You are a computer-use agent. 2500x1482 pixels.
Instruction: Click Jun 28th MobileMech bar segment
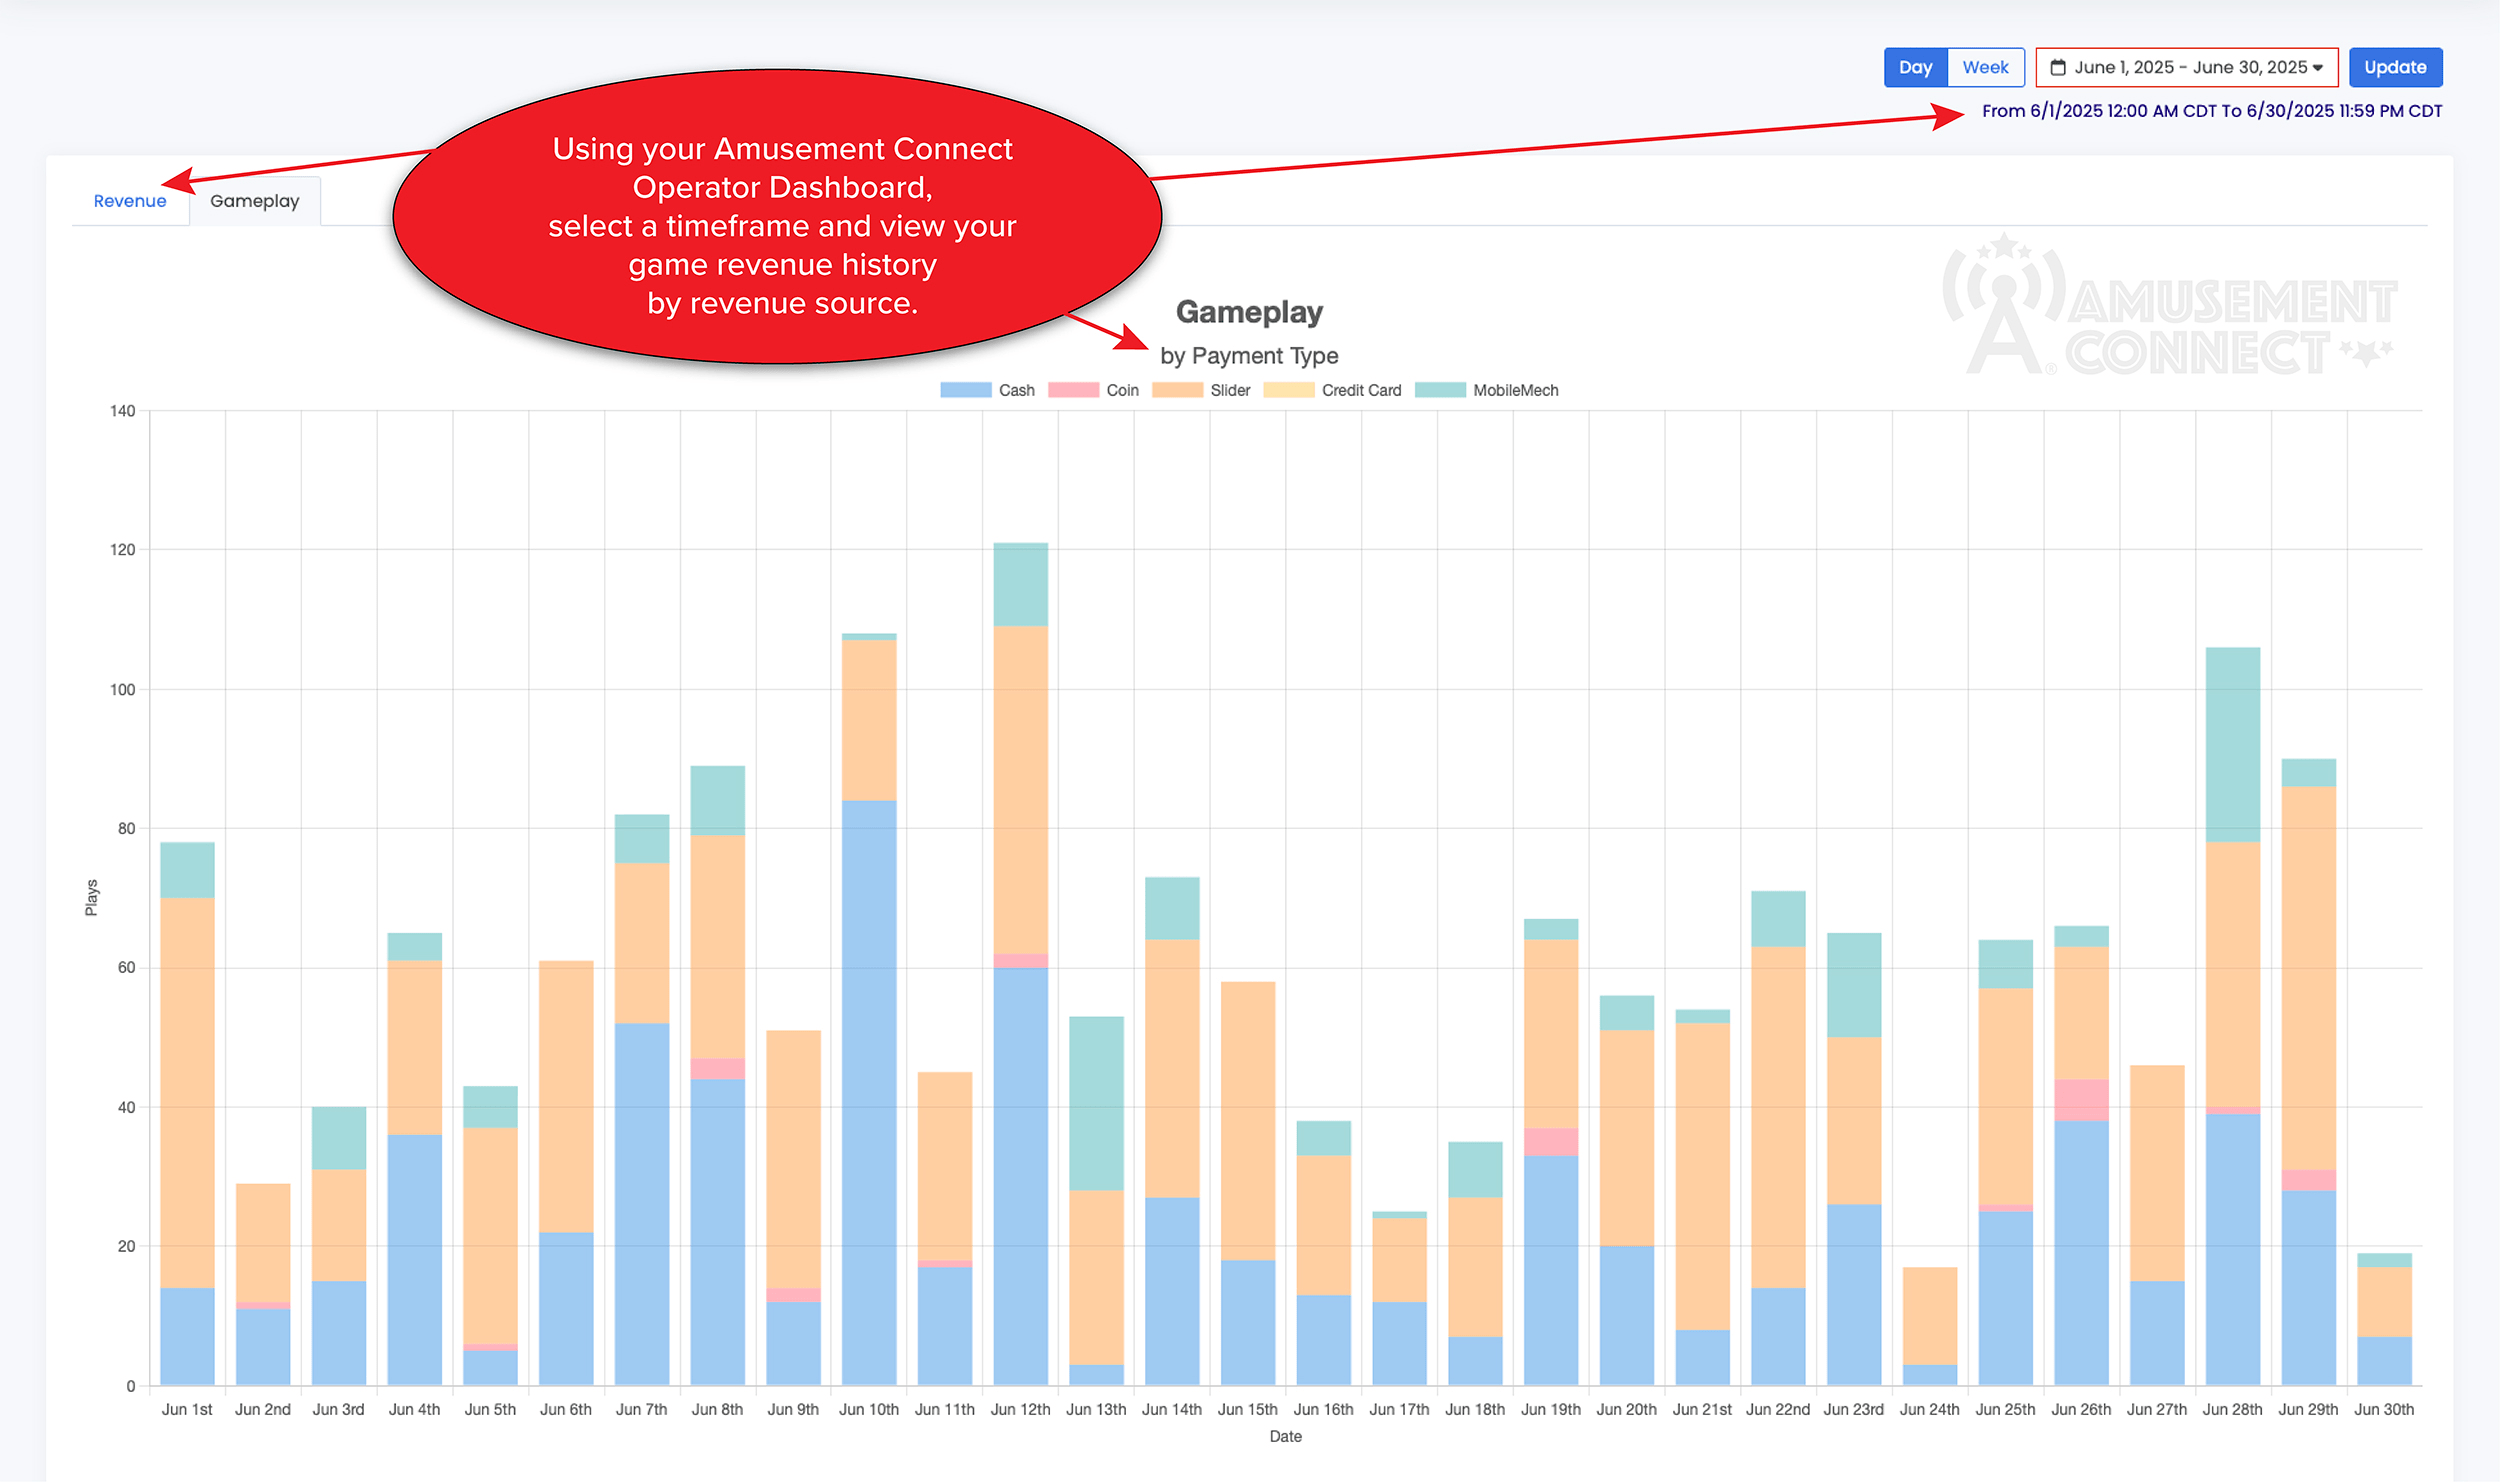(x=2232, y=745)
